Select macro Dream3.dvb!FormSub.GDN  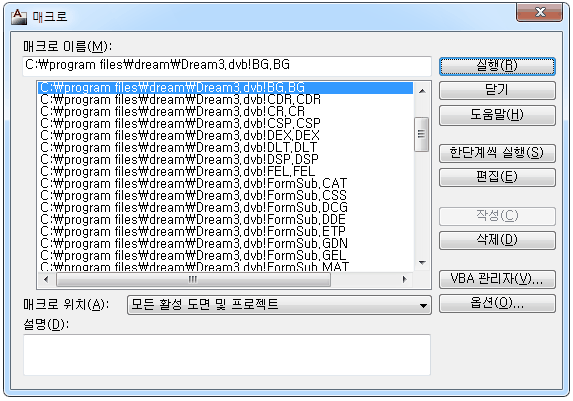225,244
